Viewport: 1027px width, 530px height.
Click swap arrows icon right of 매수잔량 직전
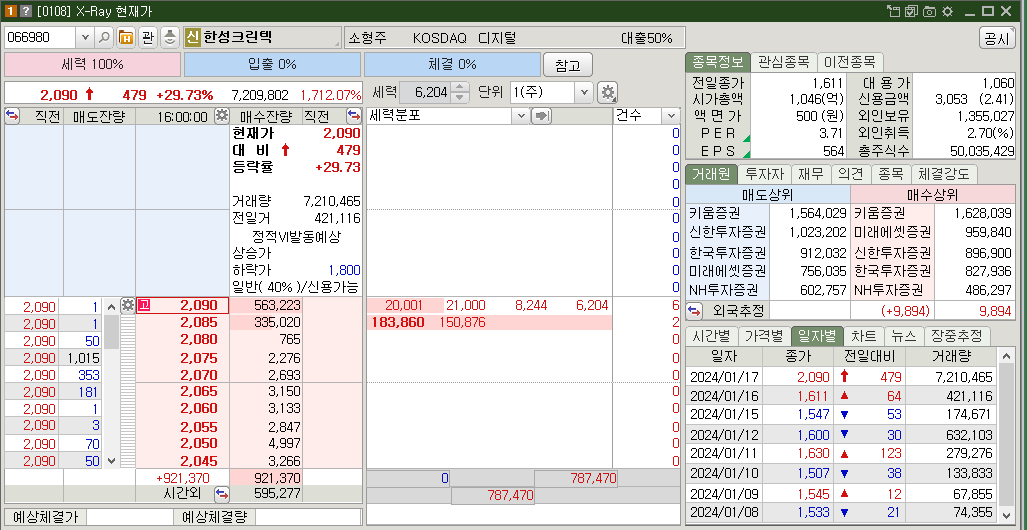coord(354,117)
